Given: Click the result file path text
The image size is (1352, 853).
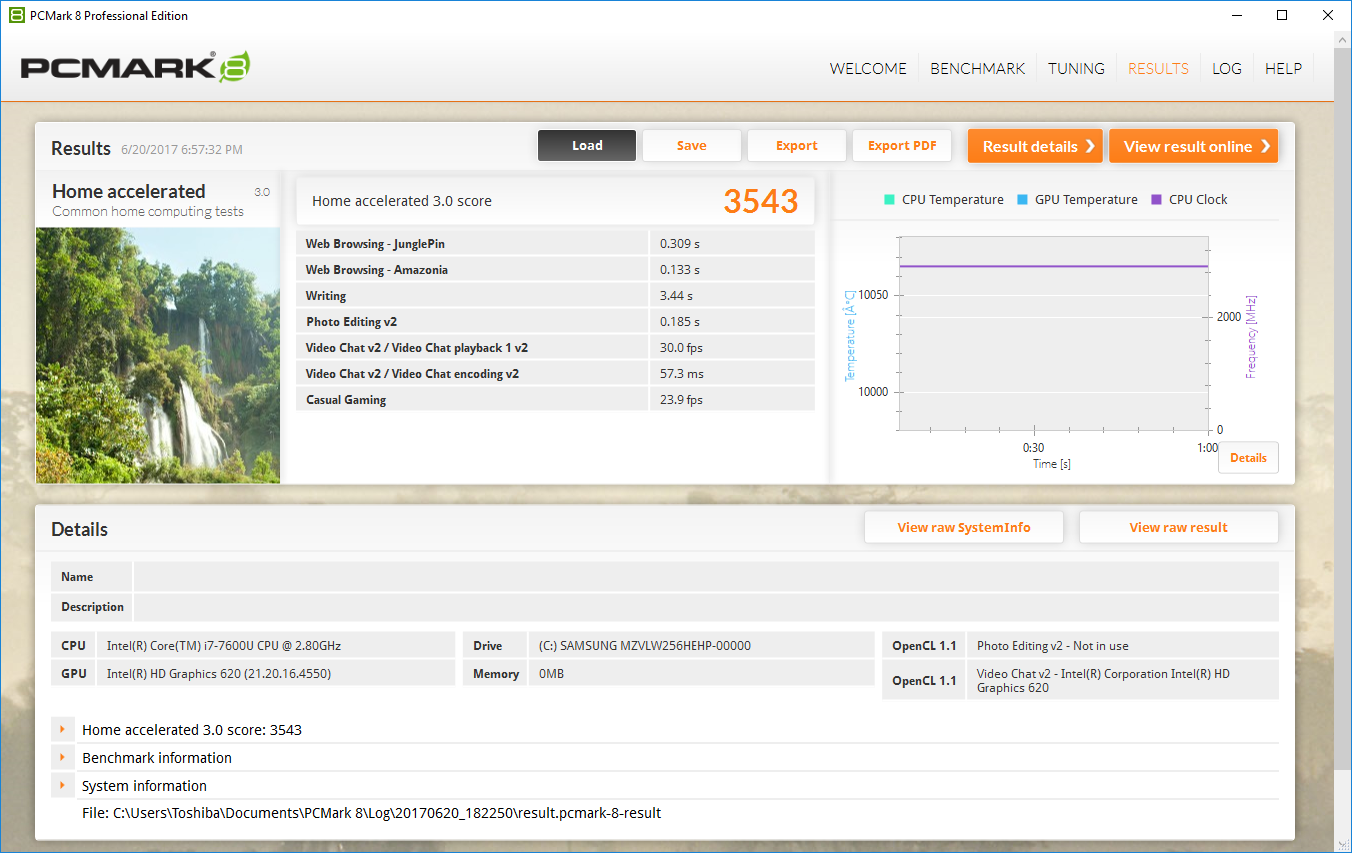Looking at the screenshot, I should 371,813.
